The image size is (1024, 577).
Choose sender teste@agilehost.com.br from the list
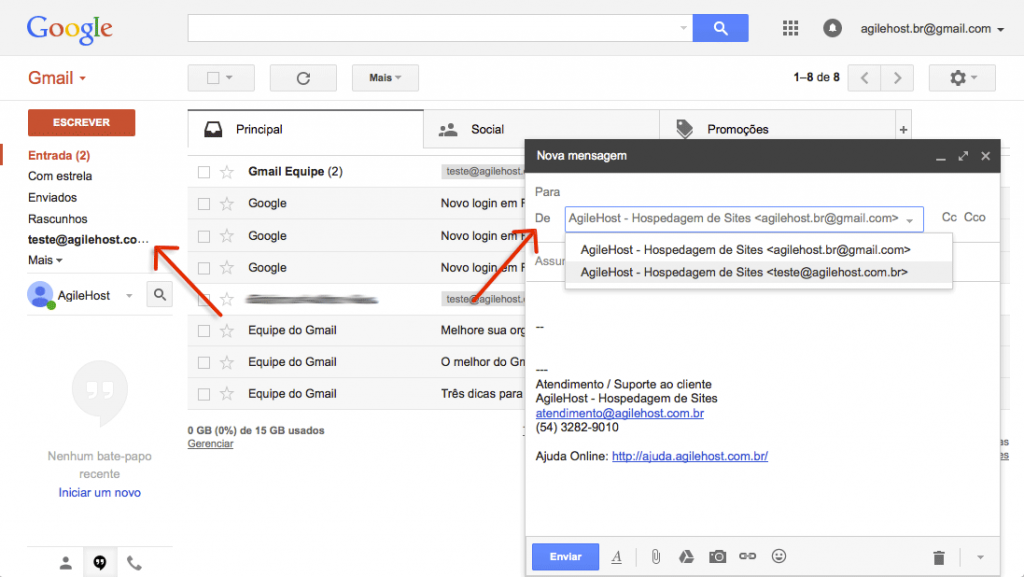coord(758,272)
